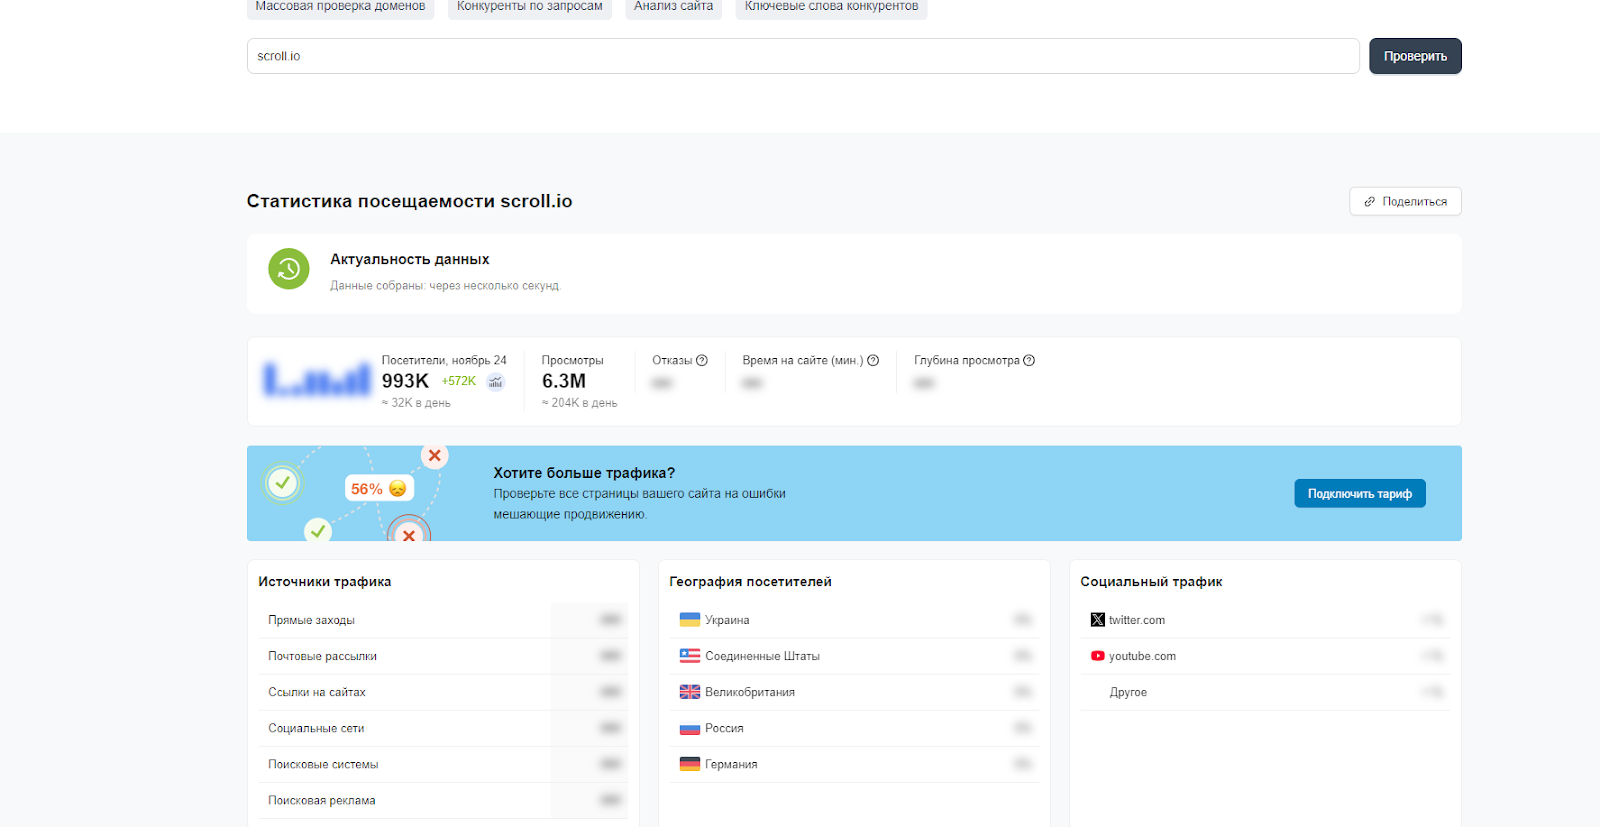This screenshot has height=827, width=1600.
Task: Click the 6.3M page views value
Action: coord(564,381)
